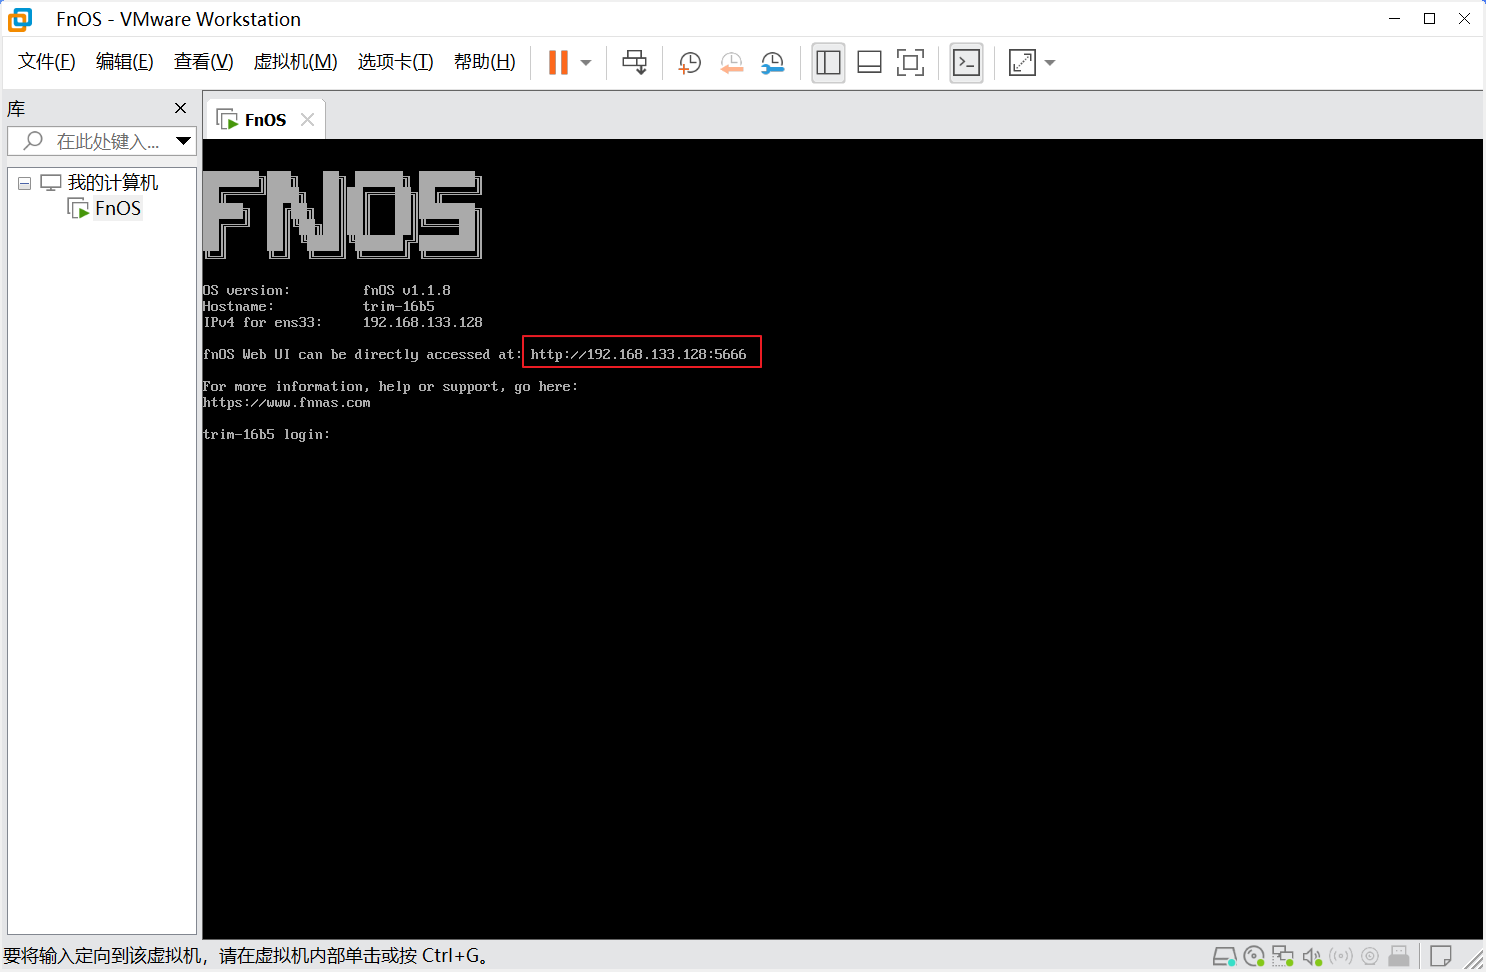The image size is (1486, 972).
Task: Revert the VM to previous snapshot
Action: coord(732,63)
